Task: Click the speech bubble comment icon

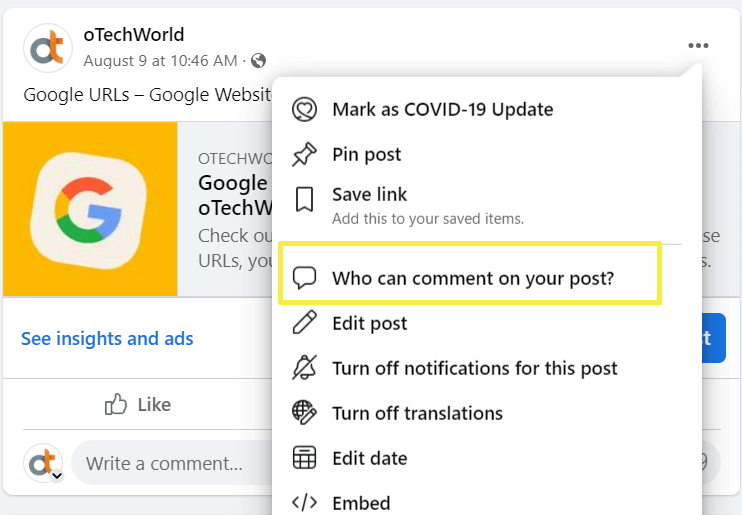Action: pos(304,278)
